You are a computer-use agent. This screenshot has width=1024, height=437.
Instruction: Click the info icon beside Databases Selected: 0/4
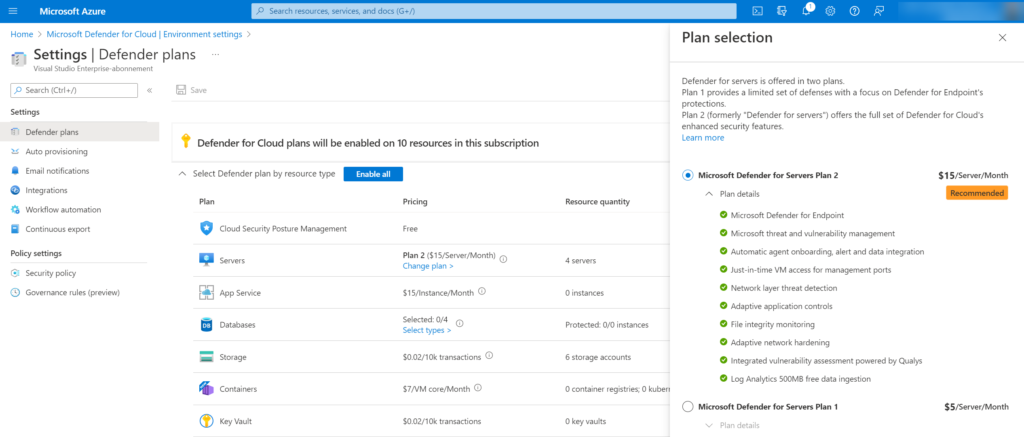pyautogui.click(x=459, y=323)
